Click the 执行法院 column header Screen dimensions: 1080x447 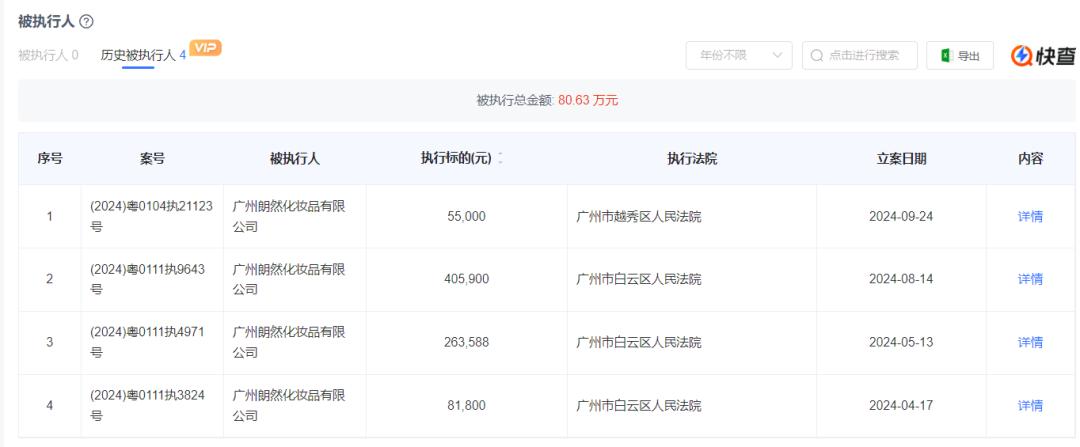click(692, 159)
